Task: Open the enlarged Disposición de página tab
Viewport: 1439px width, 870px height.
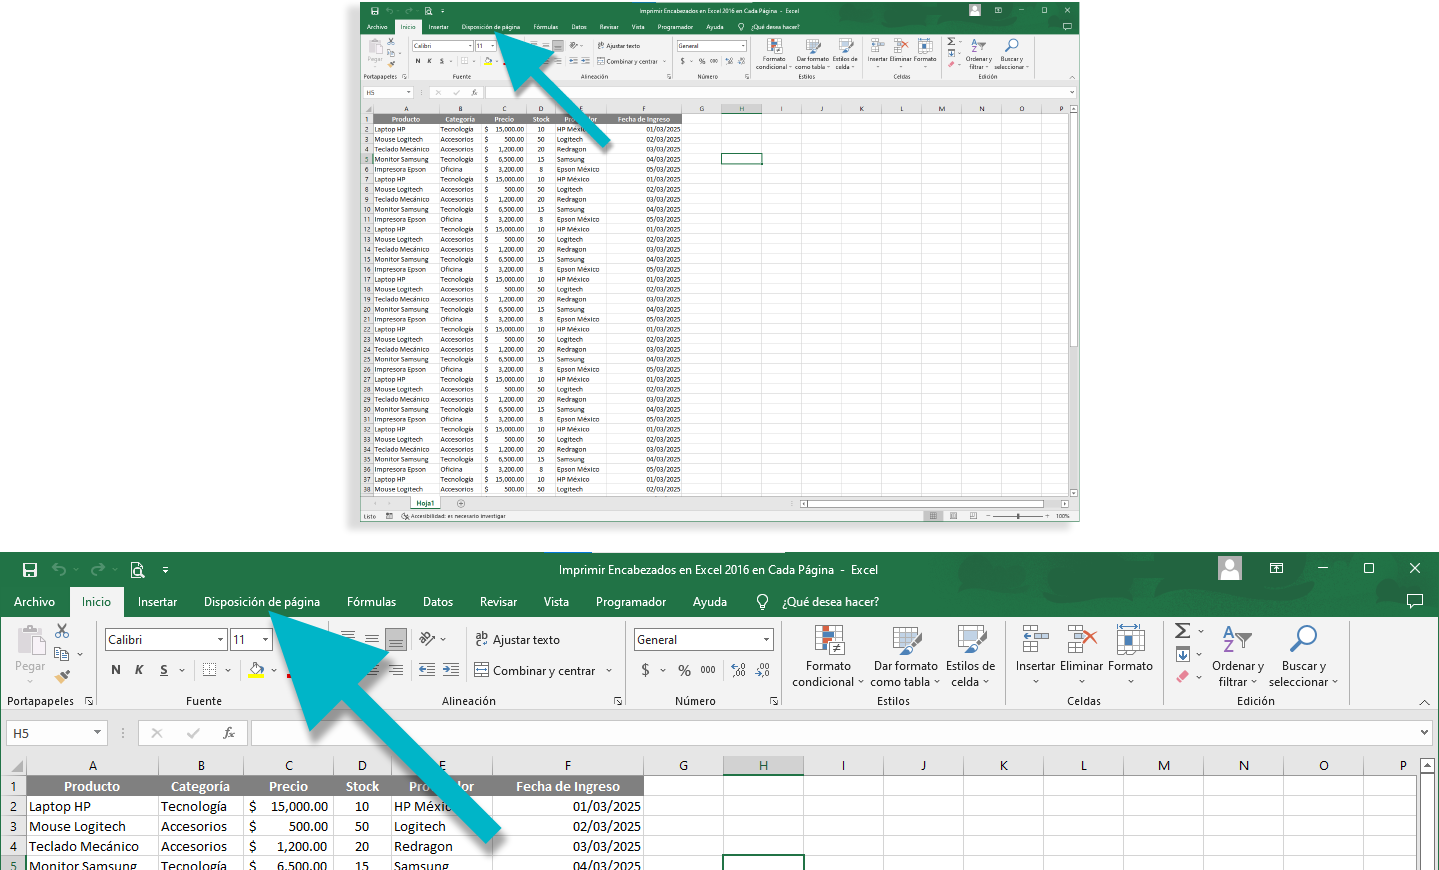Action: [x=262, y=602]
